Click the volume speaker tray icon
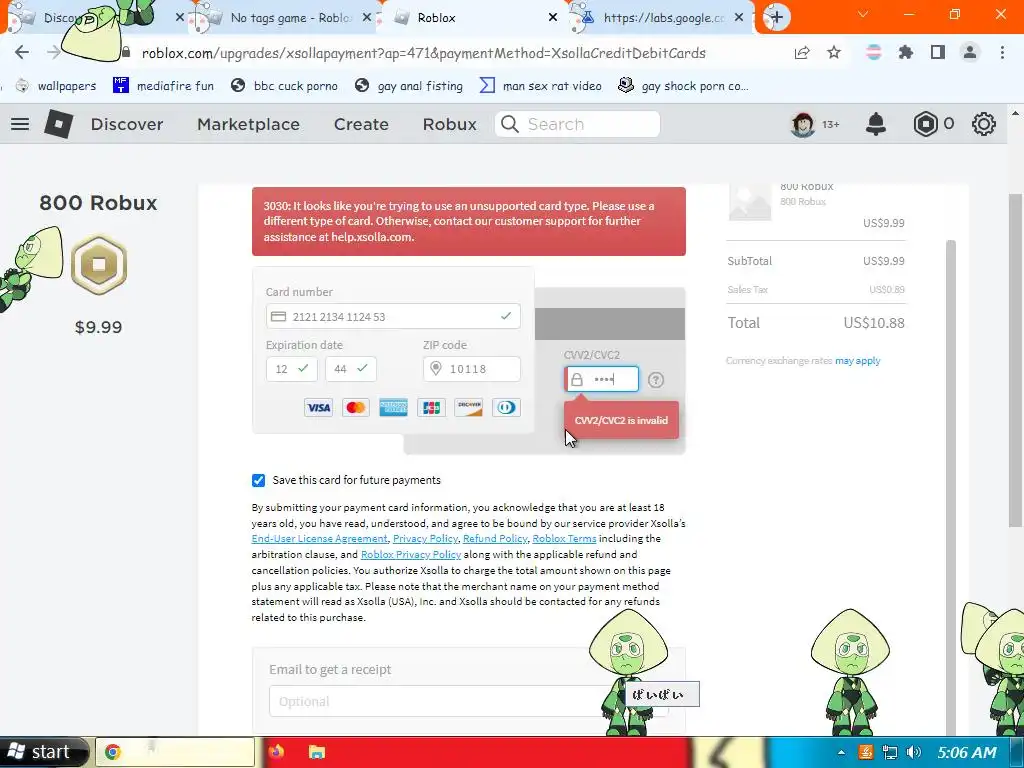This screenshot has width=1024, height=768. point(914,752)
